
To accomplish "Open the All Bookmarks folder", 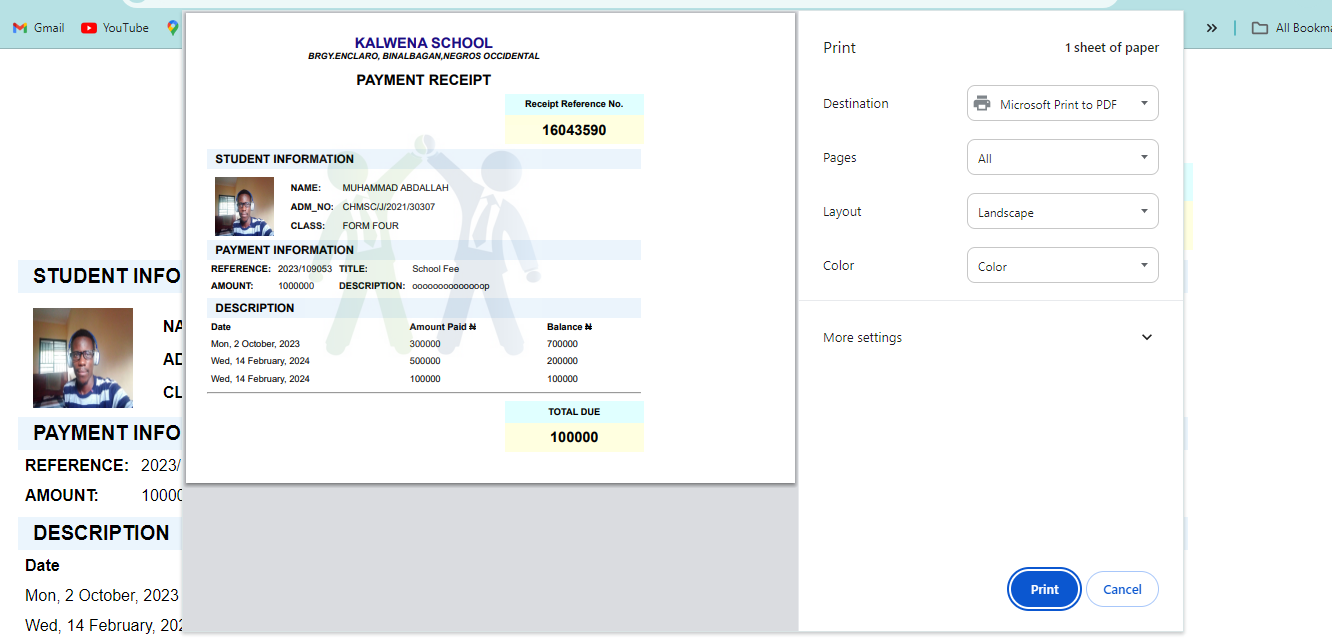I will tap(1290, 28).
